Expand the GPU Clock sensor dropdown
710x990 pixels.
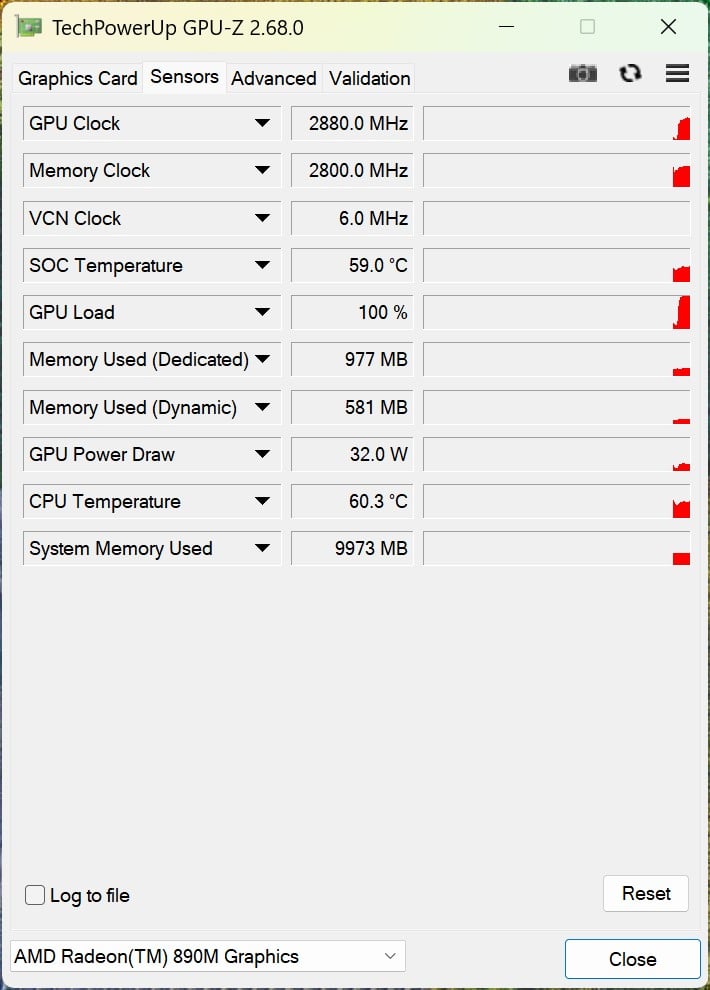(262, 123)
